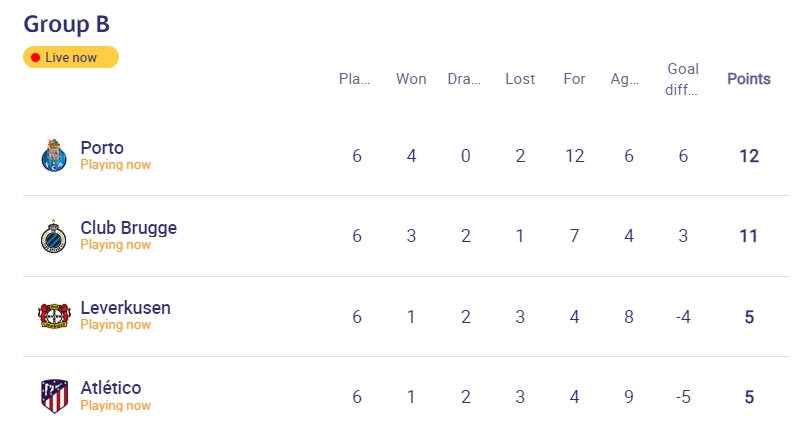Click the Porto club crest icon
This screenshot has height=439, width=799.
tap(54, 155)
